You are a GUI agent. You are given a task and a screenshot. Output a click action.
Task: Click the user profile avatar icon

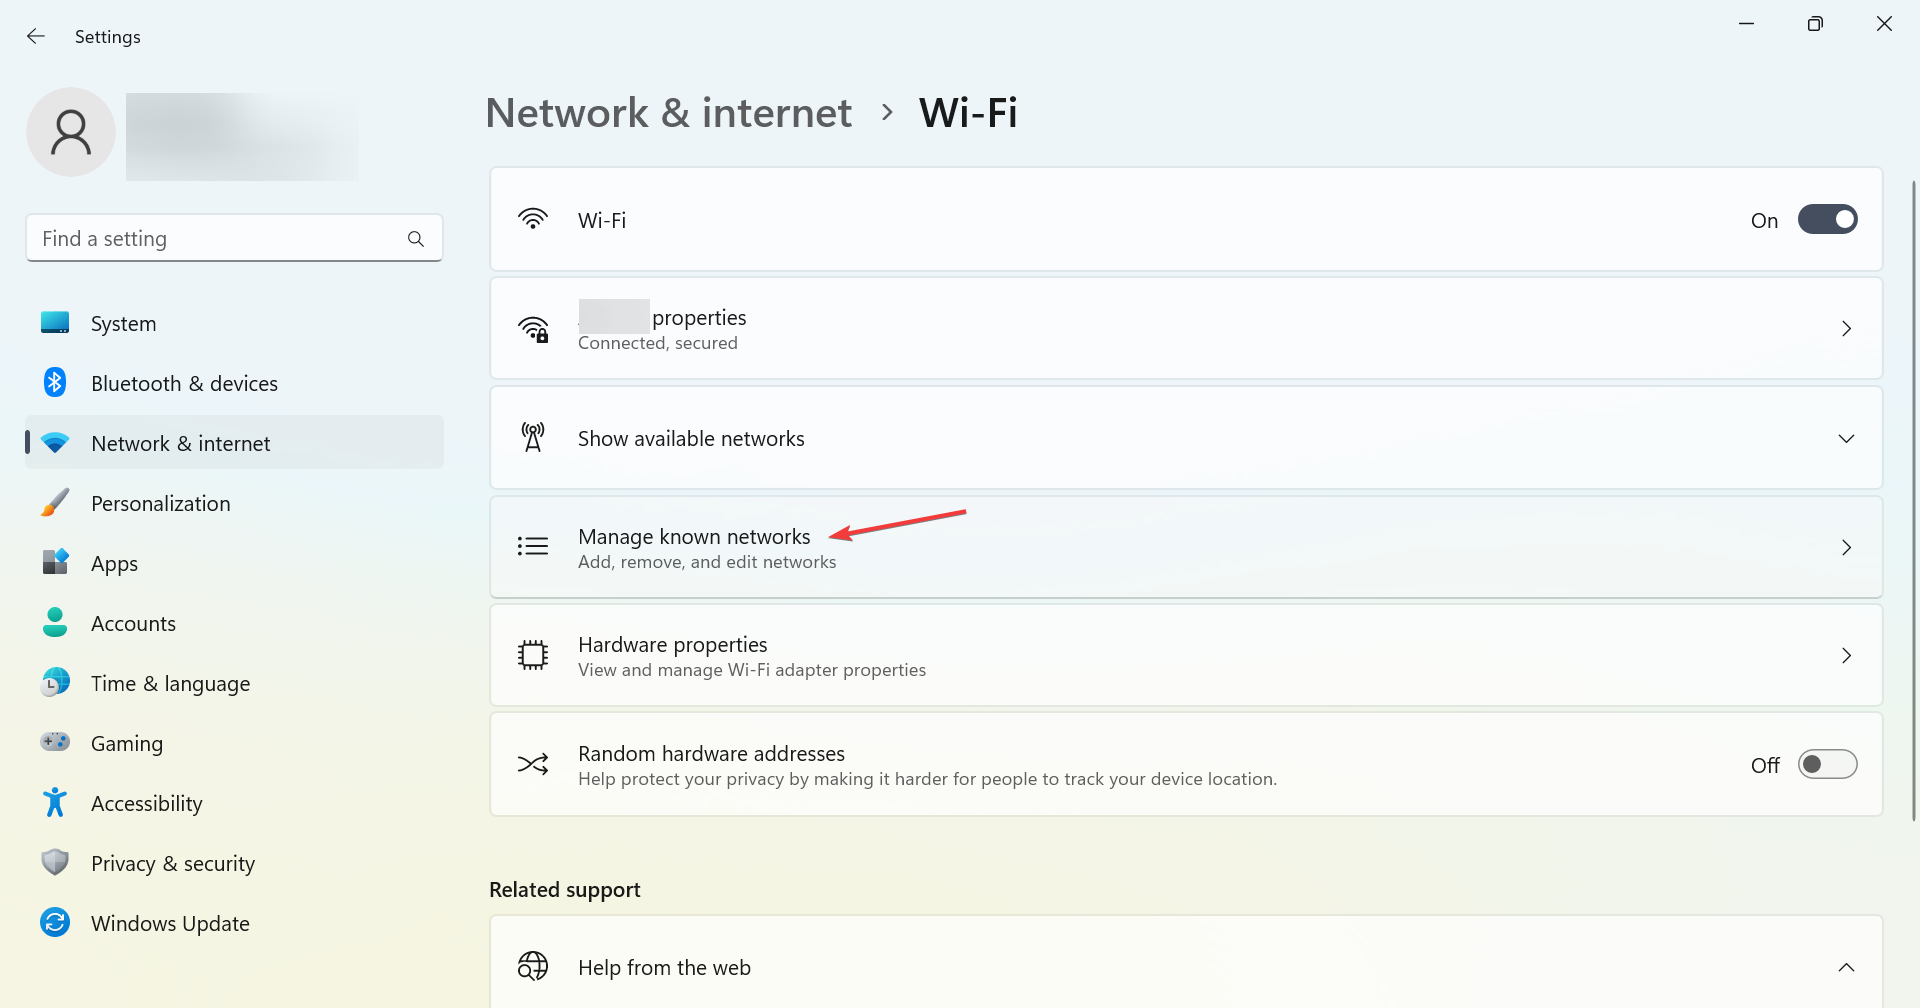(x=71, y=132)
